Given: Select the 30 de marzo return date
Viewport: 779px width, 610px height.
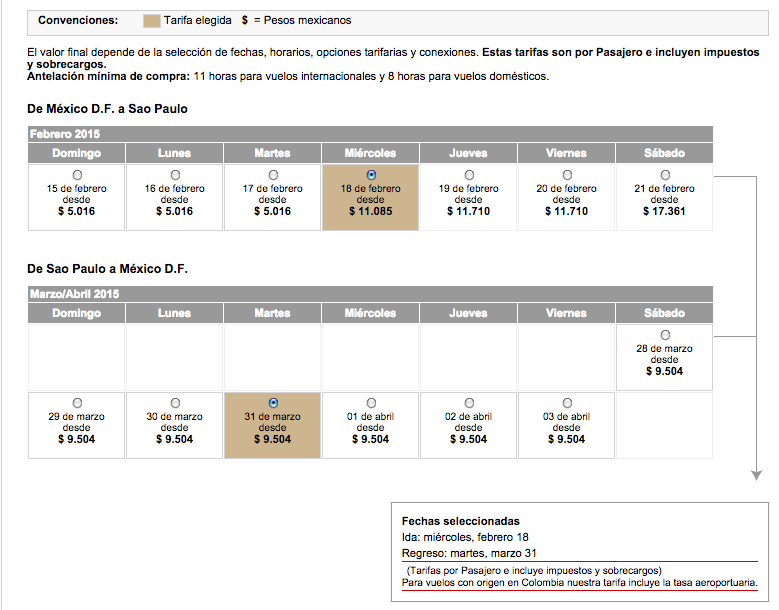Looking at the screenshot, I should (175, 403).
